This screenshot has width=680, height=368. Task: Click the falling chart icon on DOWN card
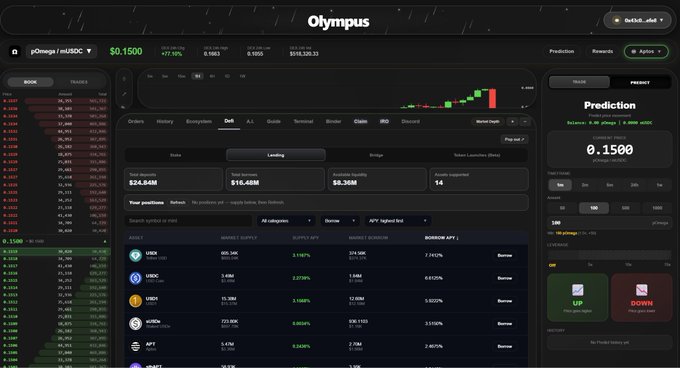pyautogui.click(x=641, y=290)
